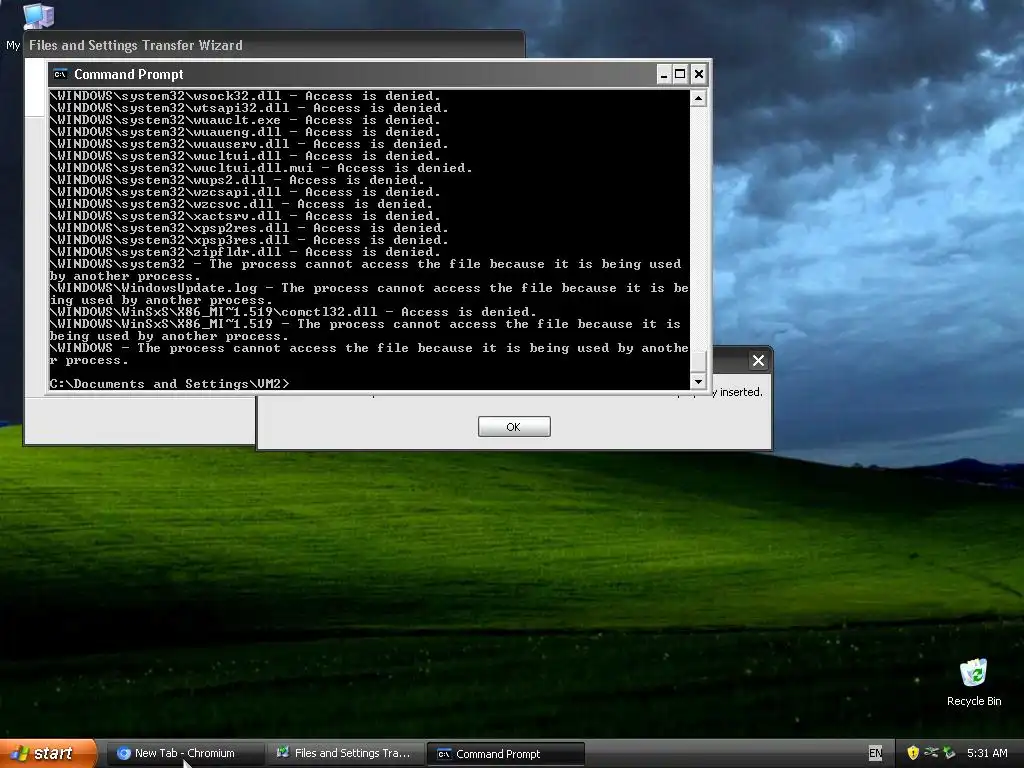Click the USB device tray icon

pyautogui.click(x=931, y=753)
